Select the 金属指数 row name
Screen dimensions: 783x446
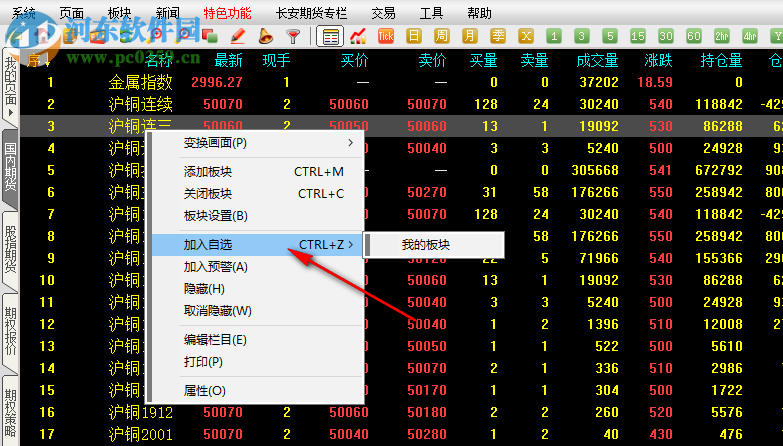tap(140, 82)
